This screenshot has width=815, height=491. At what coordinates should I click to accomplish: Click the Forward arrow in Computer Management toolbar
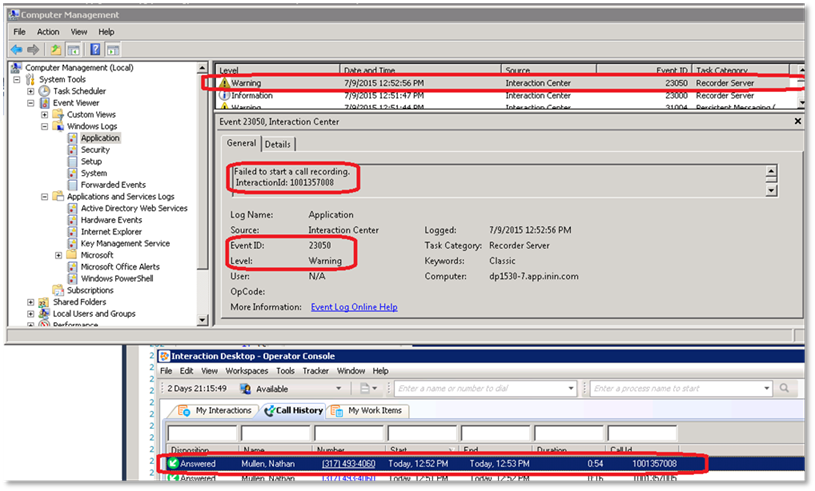pyautogui.click(x=33, y=50)
